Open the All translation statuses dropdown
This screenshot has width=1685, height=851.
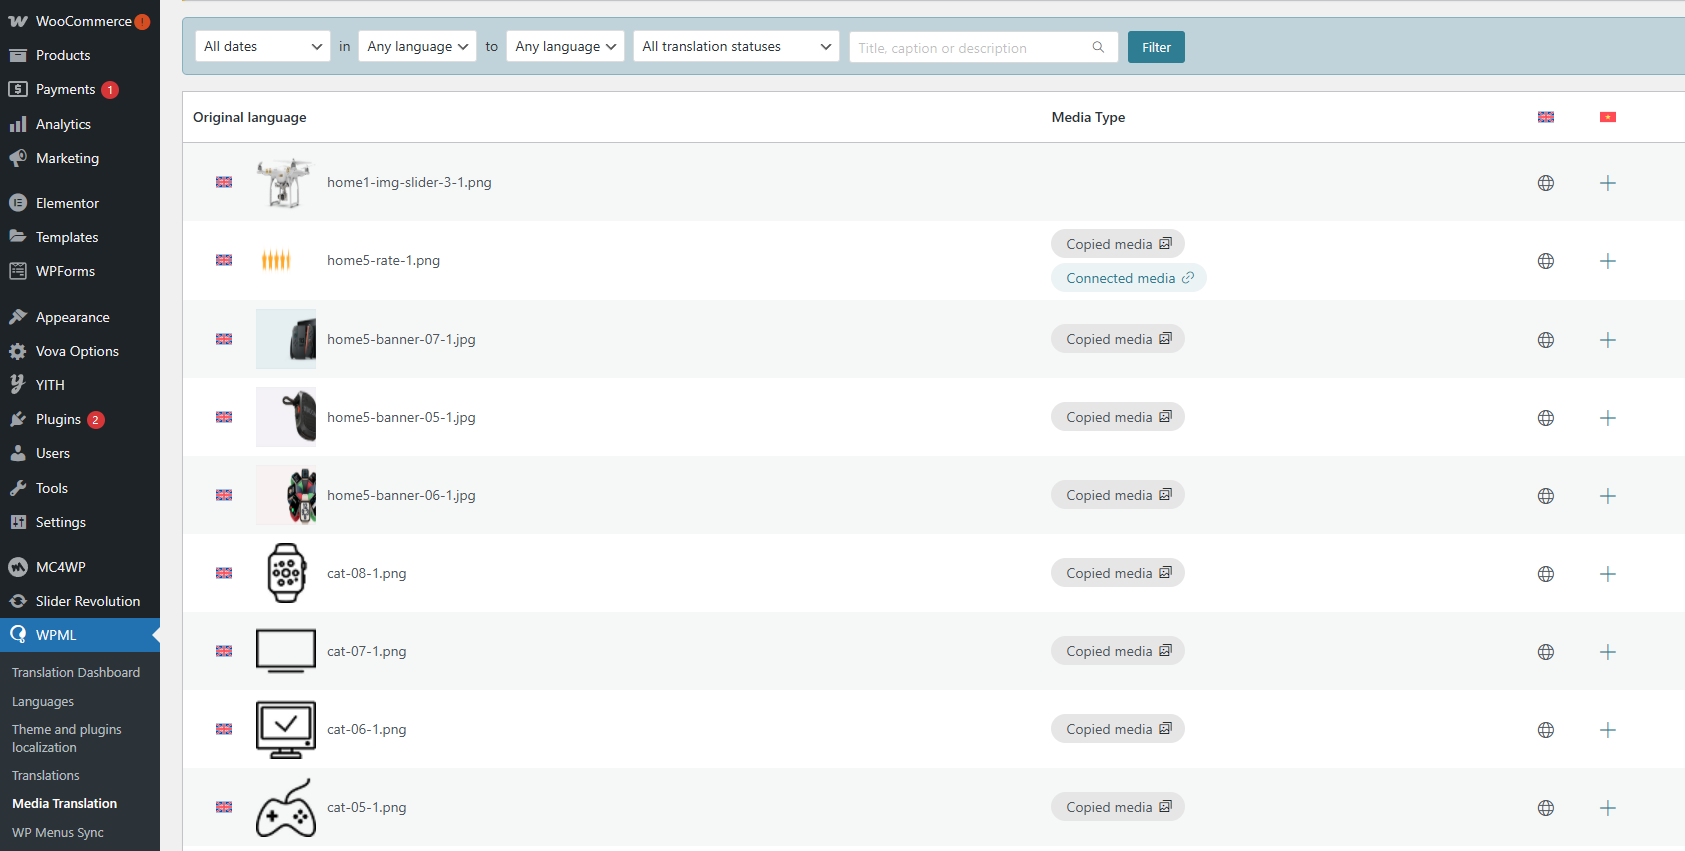click(x=736, y=47)
